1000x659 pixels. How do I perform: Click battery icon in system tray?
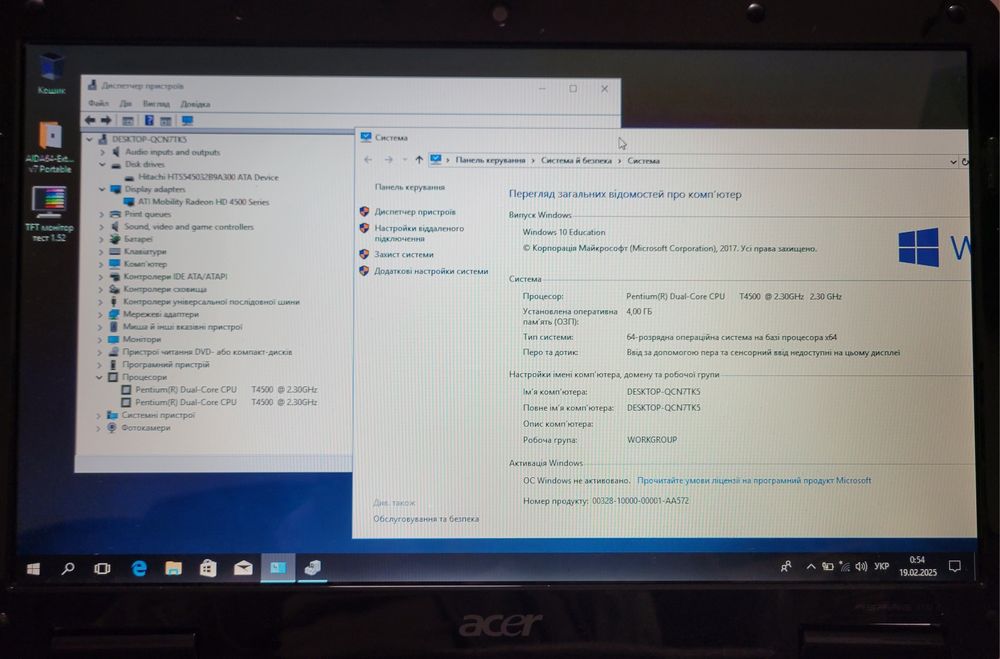tap(828, 566)
